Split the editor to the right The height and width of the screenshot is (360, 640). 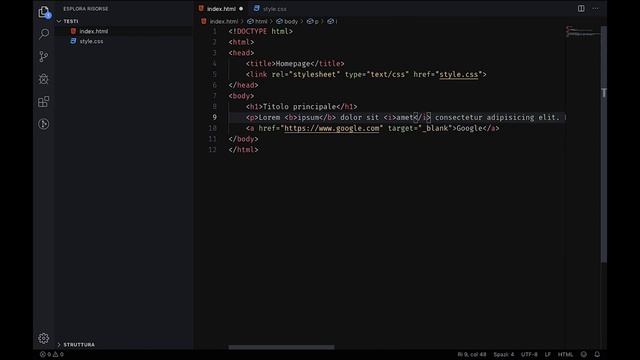point(581,9)
